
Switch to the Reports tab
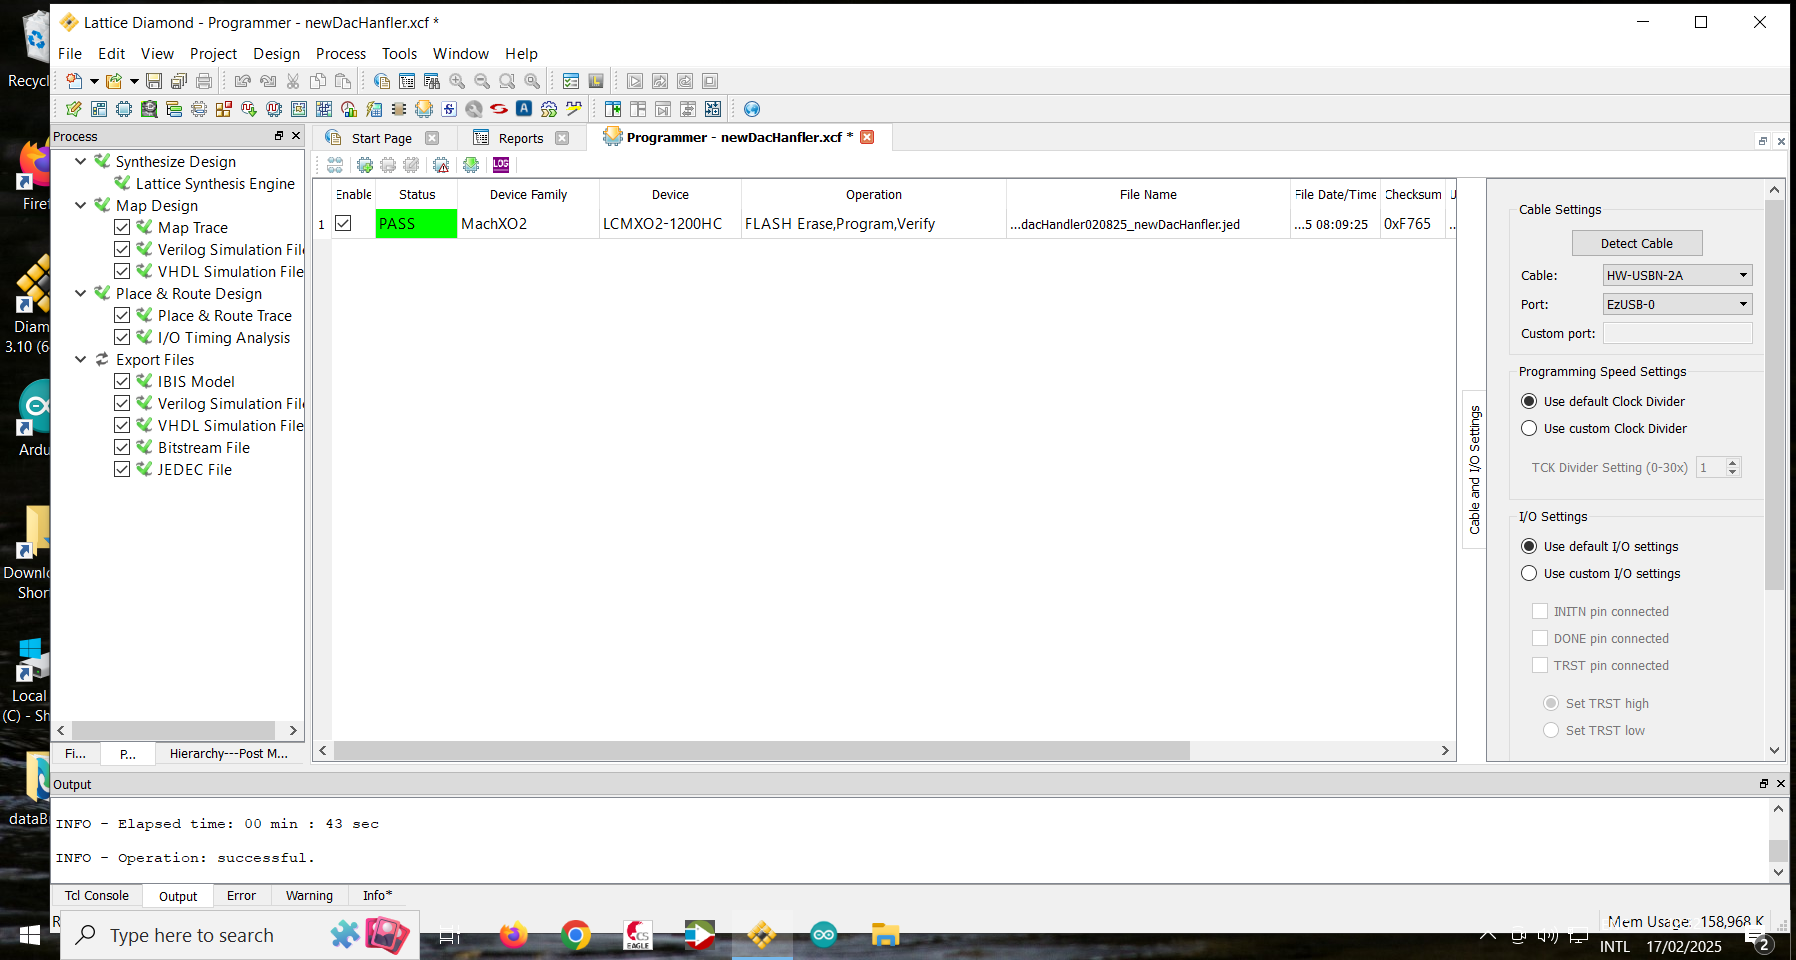[520, 138]
